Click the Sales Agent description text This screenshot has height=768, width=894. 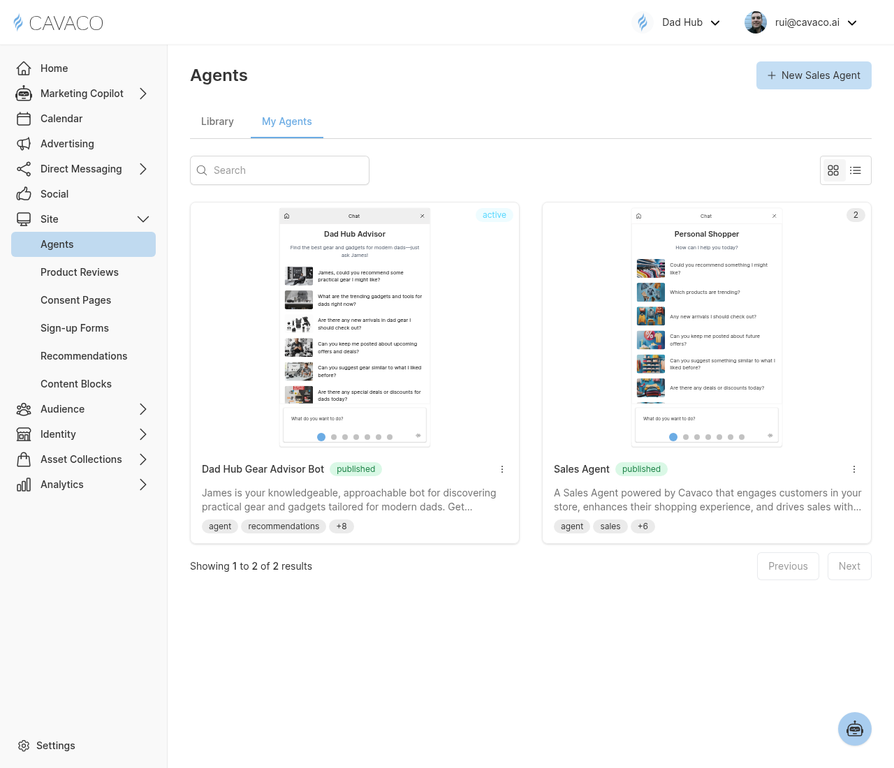point(708,500)
